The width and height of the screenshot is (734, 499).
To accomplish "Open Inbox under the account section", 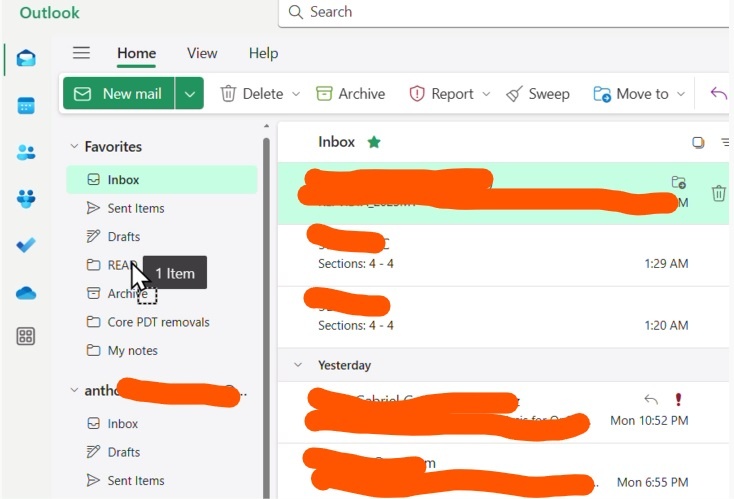I will [162, 423].
